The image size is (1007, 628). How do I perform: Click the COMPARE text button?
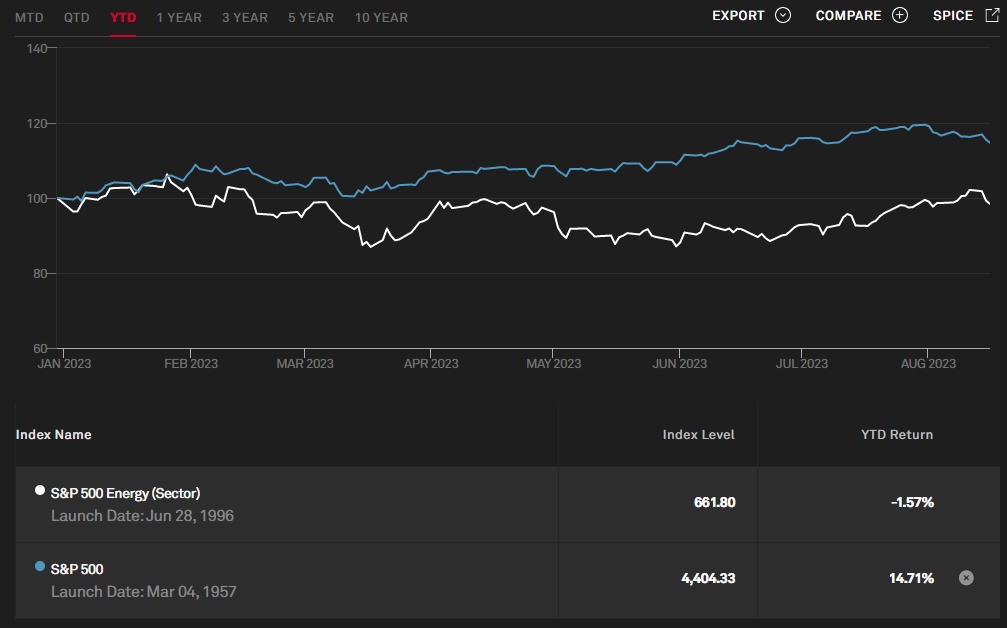848,16
